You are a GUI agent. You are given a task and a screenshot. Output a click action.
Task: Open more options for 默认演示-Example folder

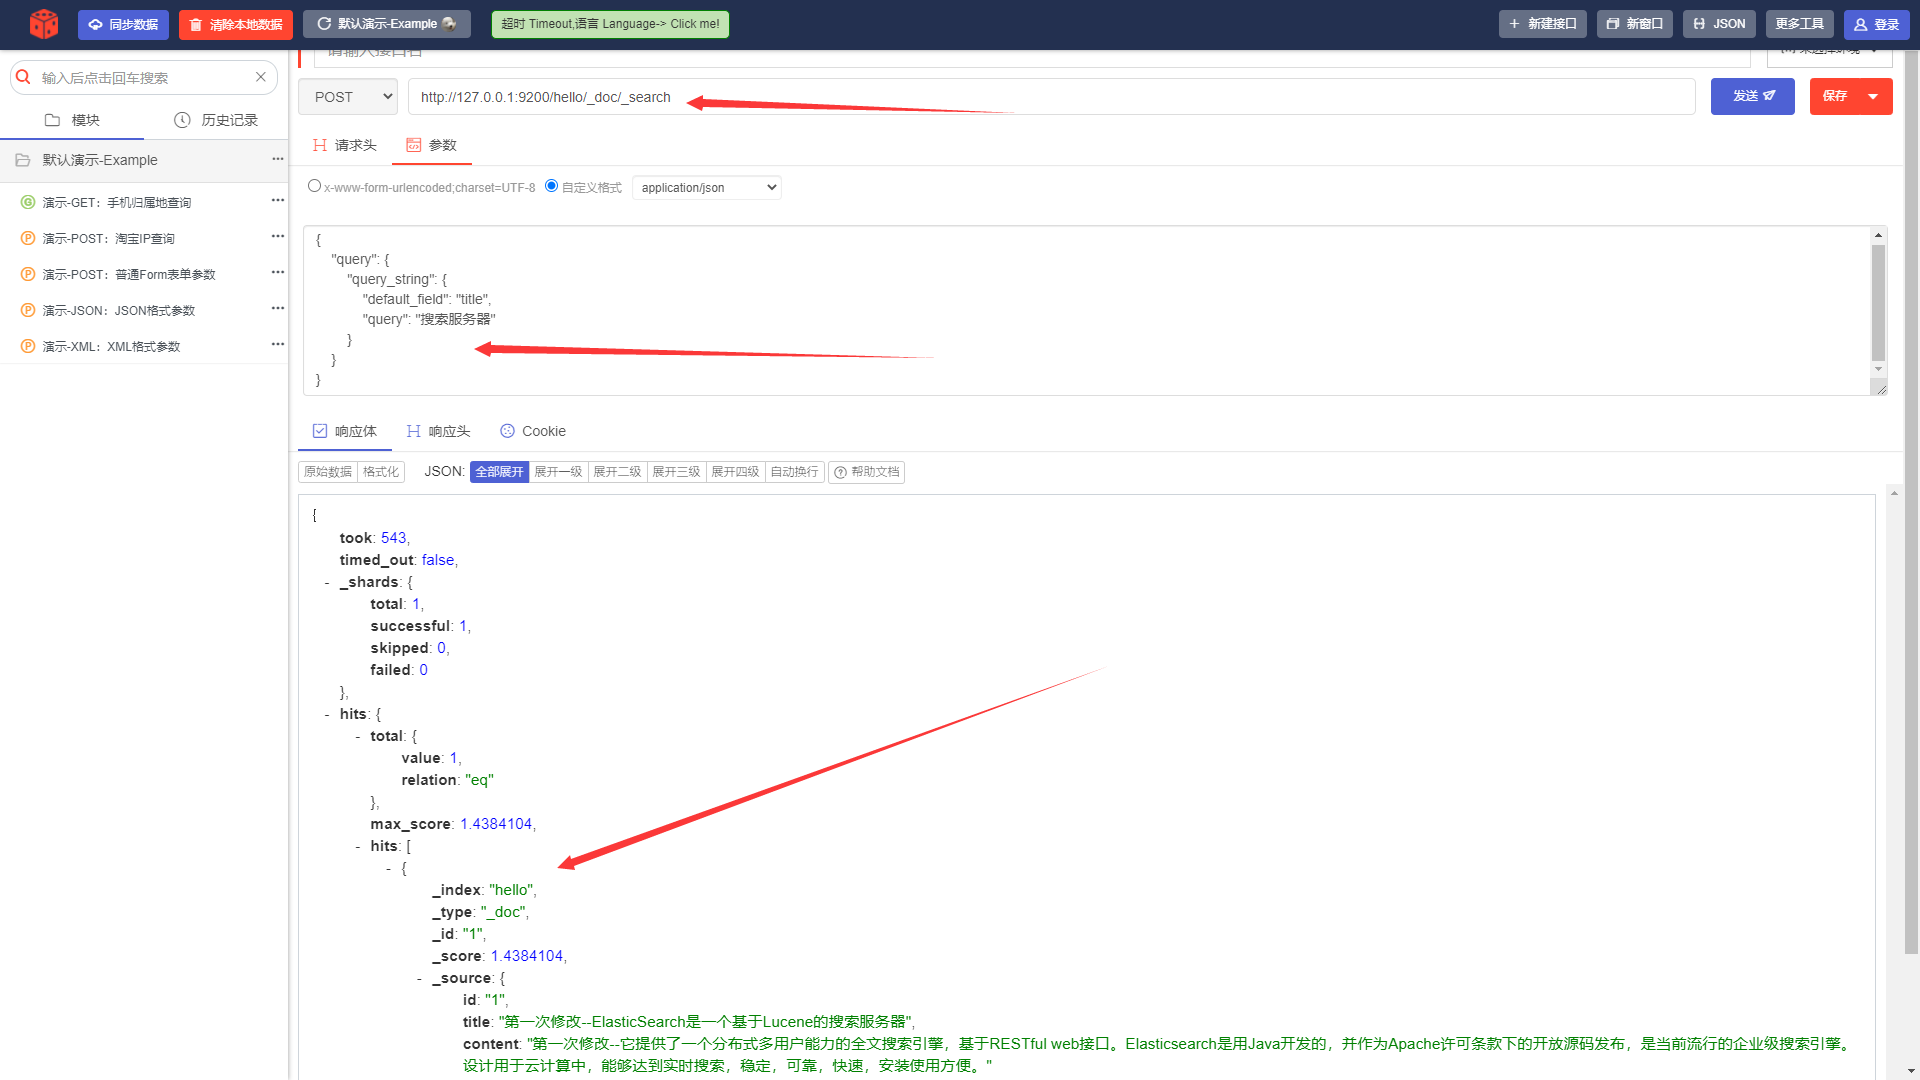pyautogui.click(x=277, y=160)
